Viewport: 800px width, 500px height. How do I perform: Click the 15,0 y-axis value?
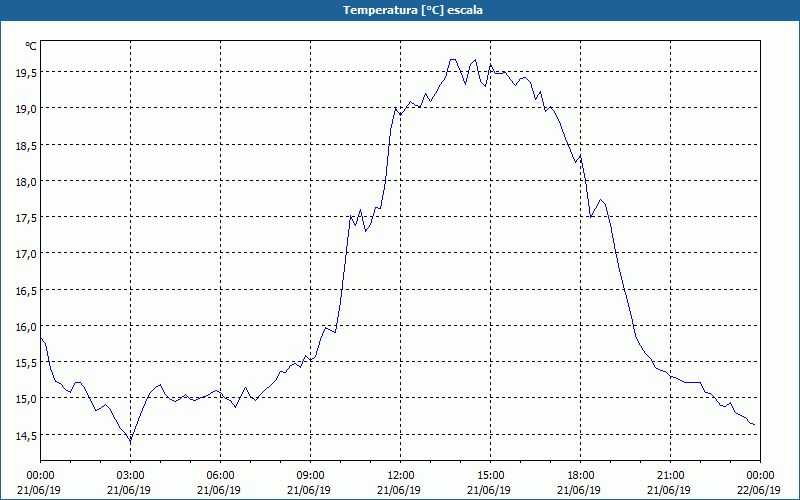click(26, 399)
